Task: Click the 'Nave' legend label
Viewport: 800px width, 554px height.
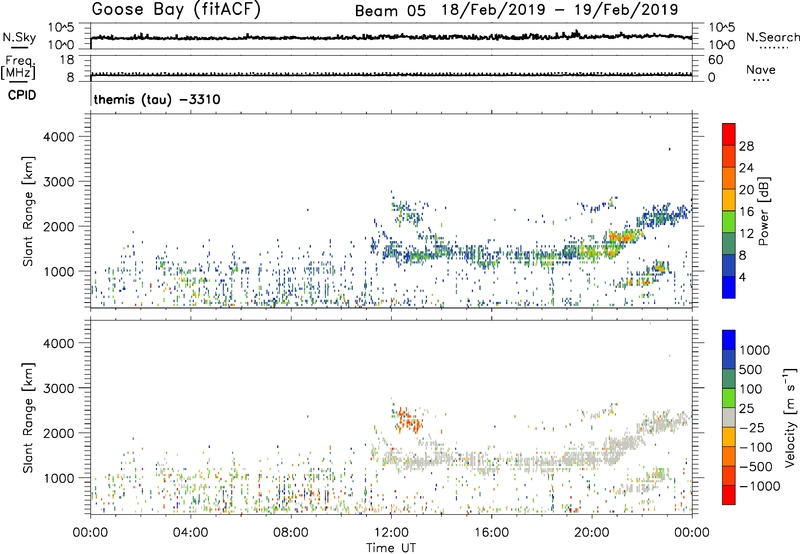Action: (761, 69)
